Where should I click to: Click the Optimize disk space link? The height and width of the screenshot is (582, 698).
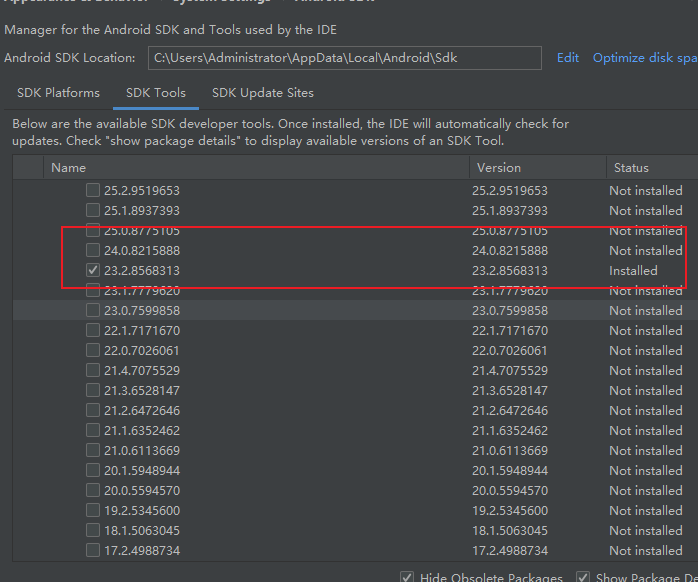[644, 58]
